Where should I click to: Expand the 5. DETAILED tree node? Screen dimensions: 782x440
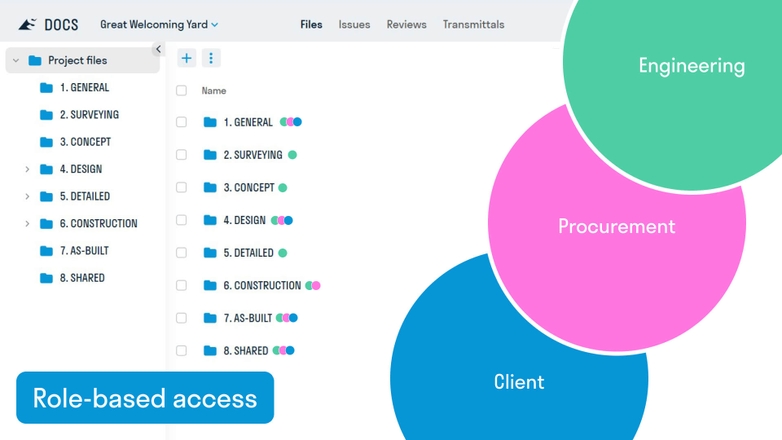pyautogui.click(x=27, y=197)
